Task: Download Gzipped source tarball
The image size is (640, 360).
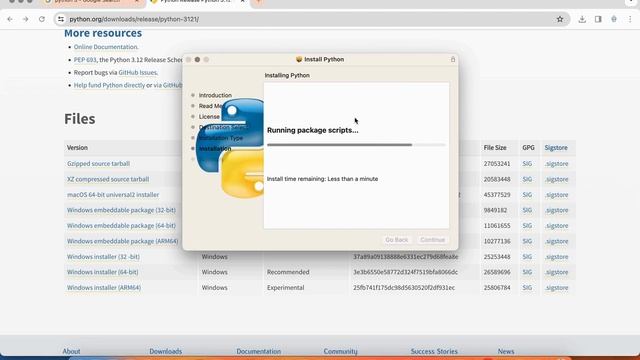Action: [x=98, y=164]
